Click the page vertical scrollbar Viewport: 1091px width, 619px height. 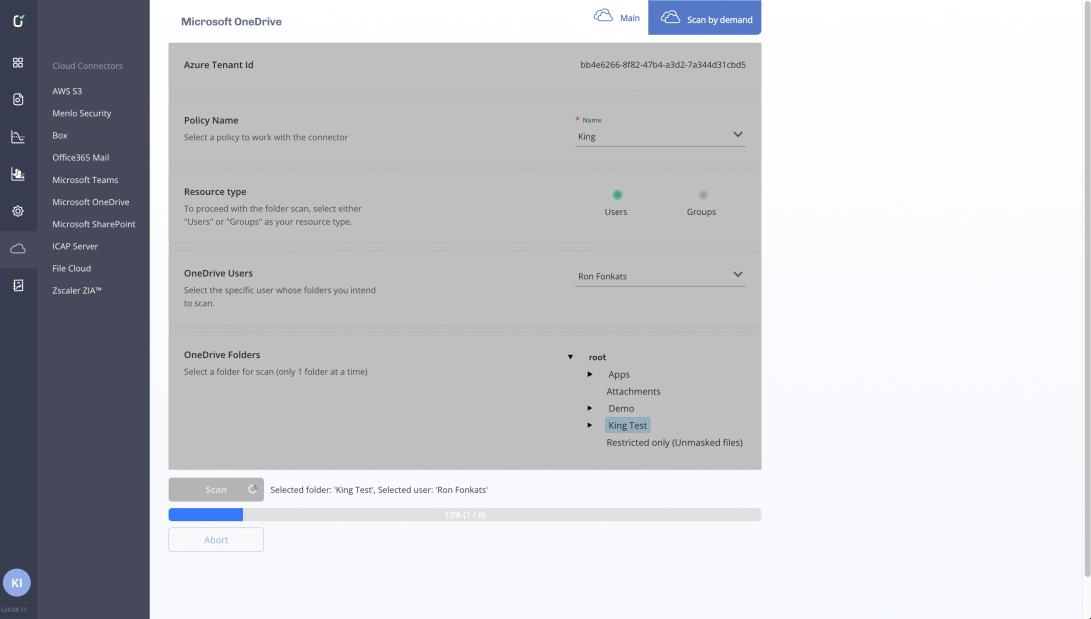point(1087,289)
